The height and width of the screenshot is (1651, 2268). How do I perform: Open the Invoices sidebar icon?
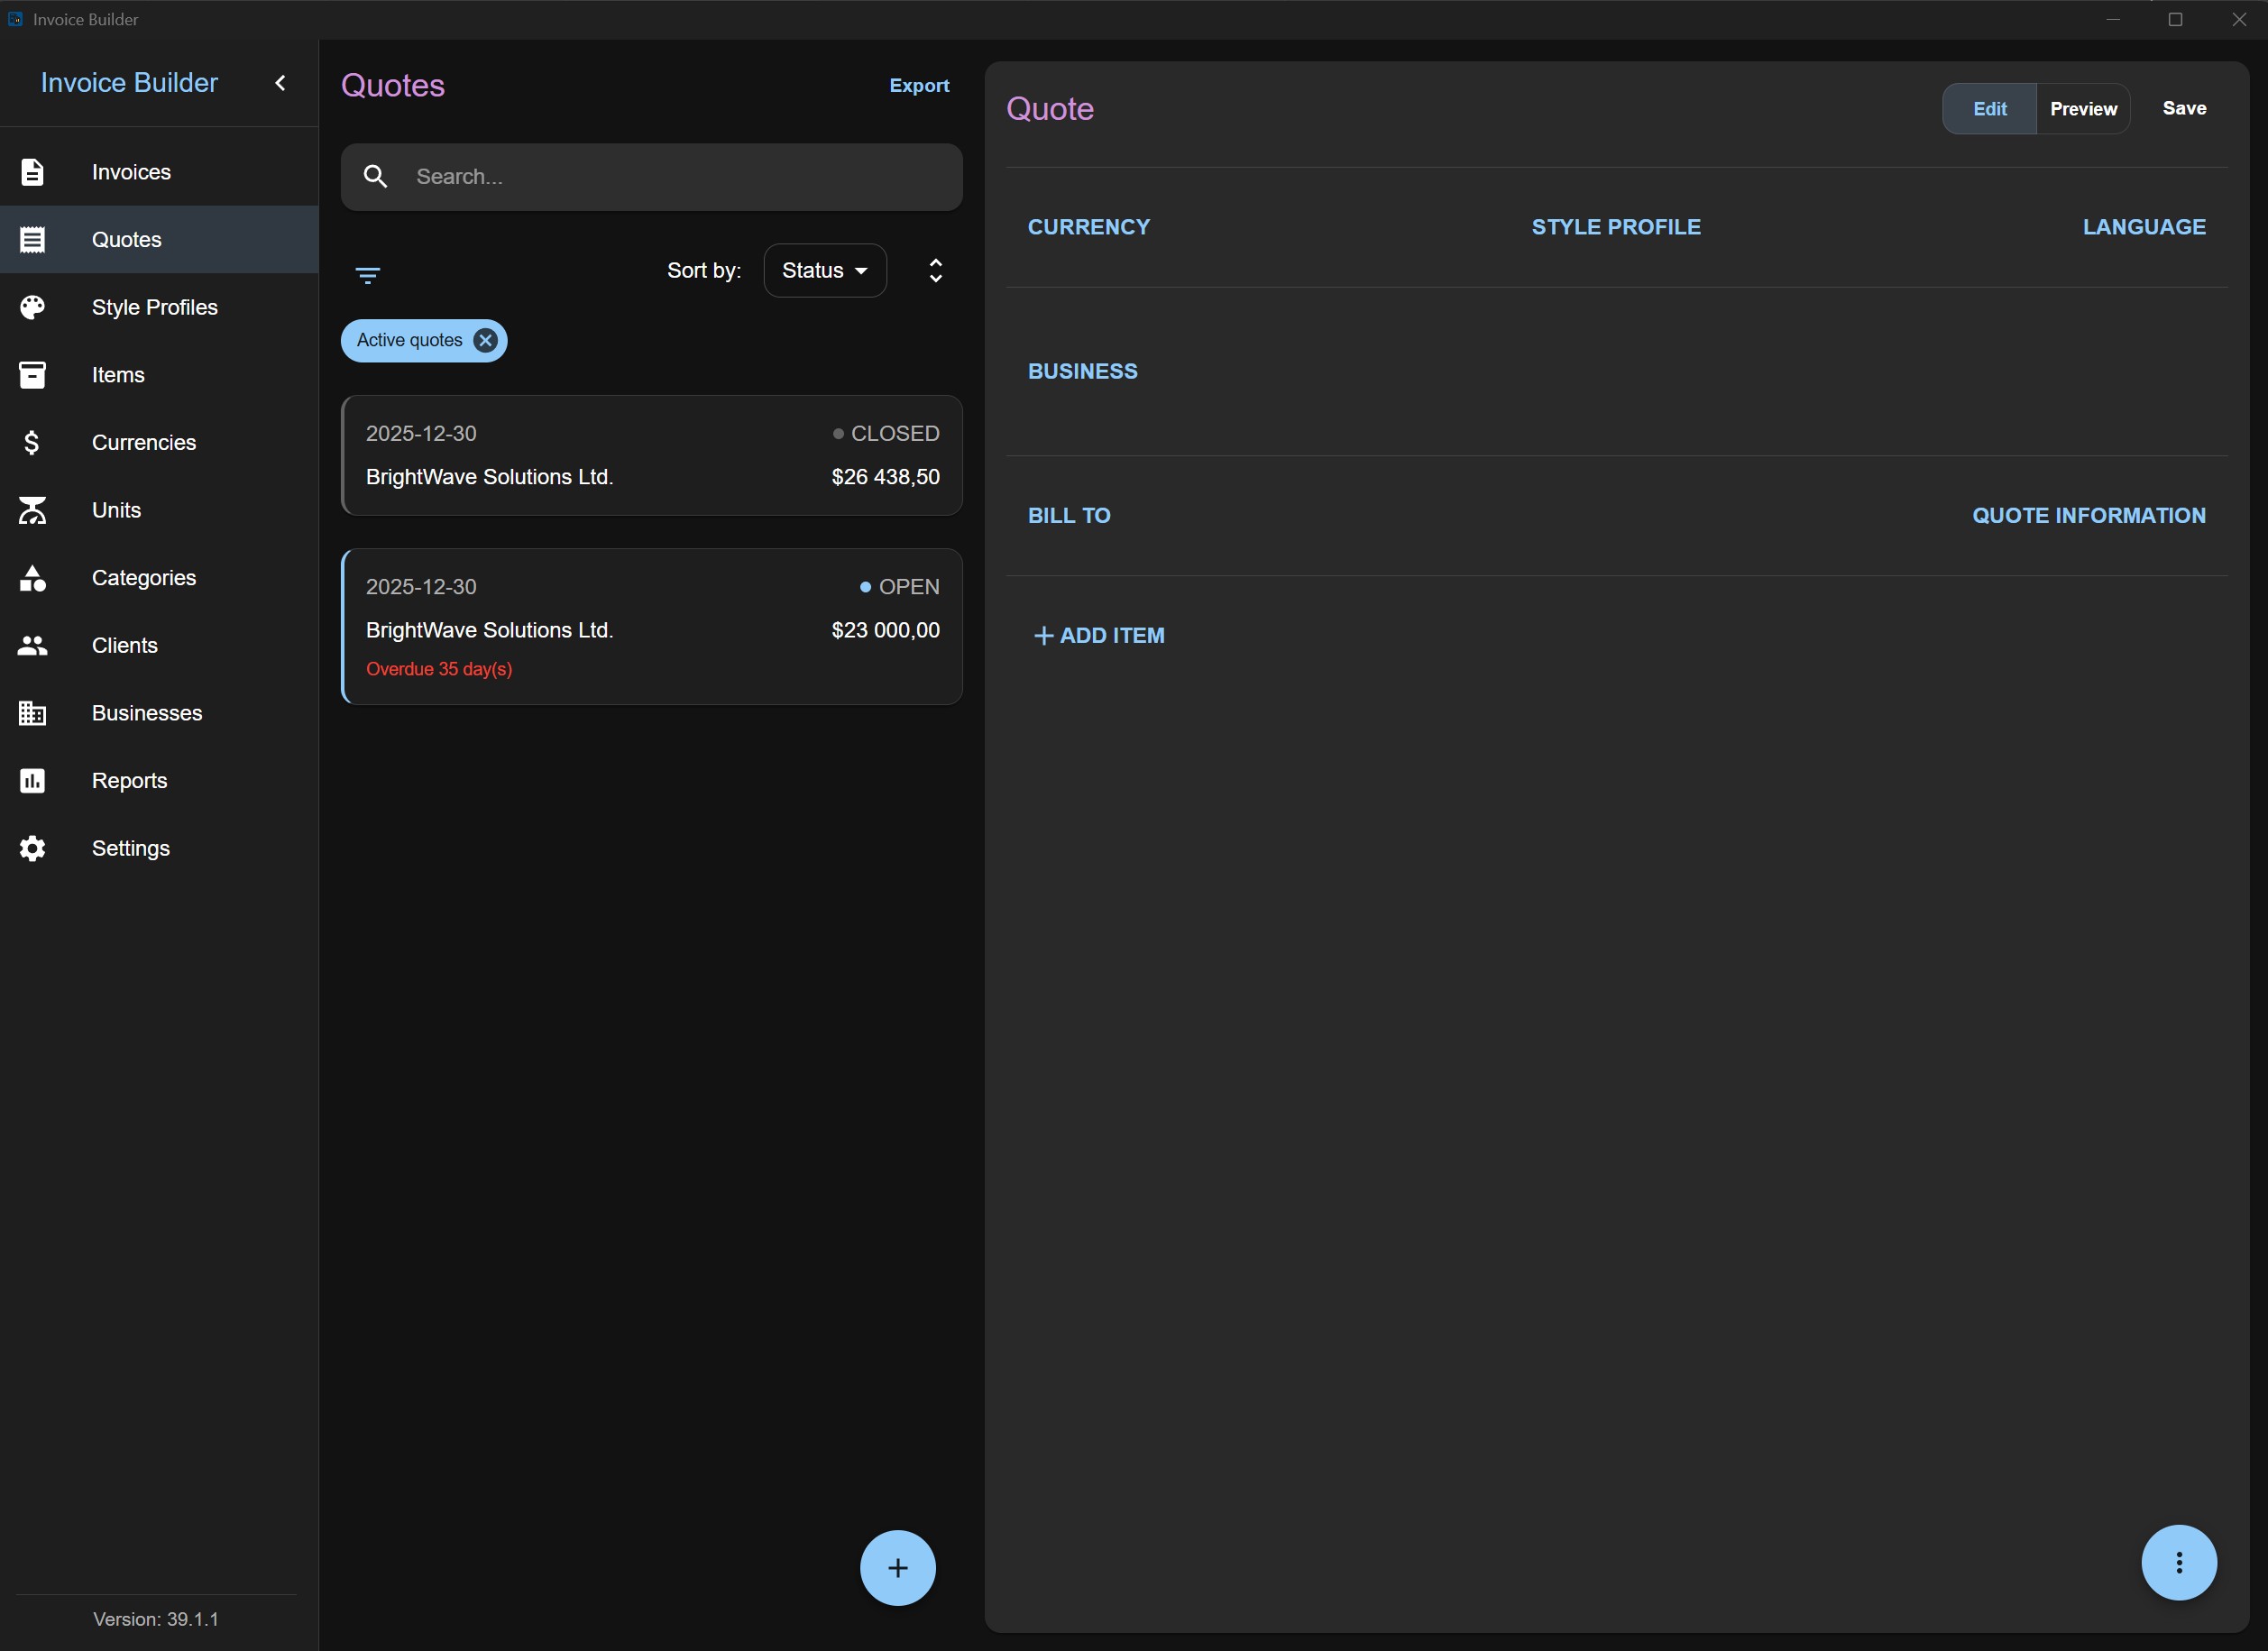click(x=32, y=172)
